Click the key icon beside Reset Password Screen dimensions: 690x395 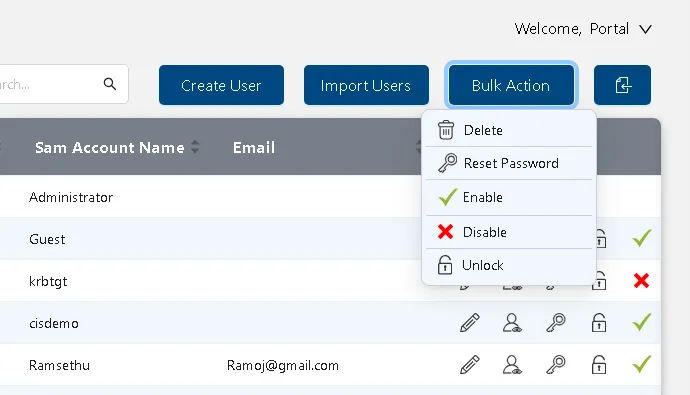[447, 163]
